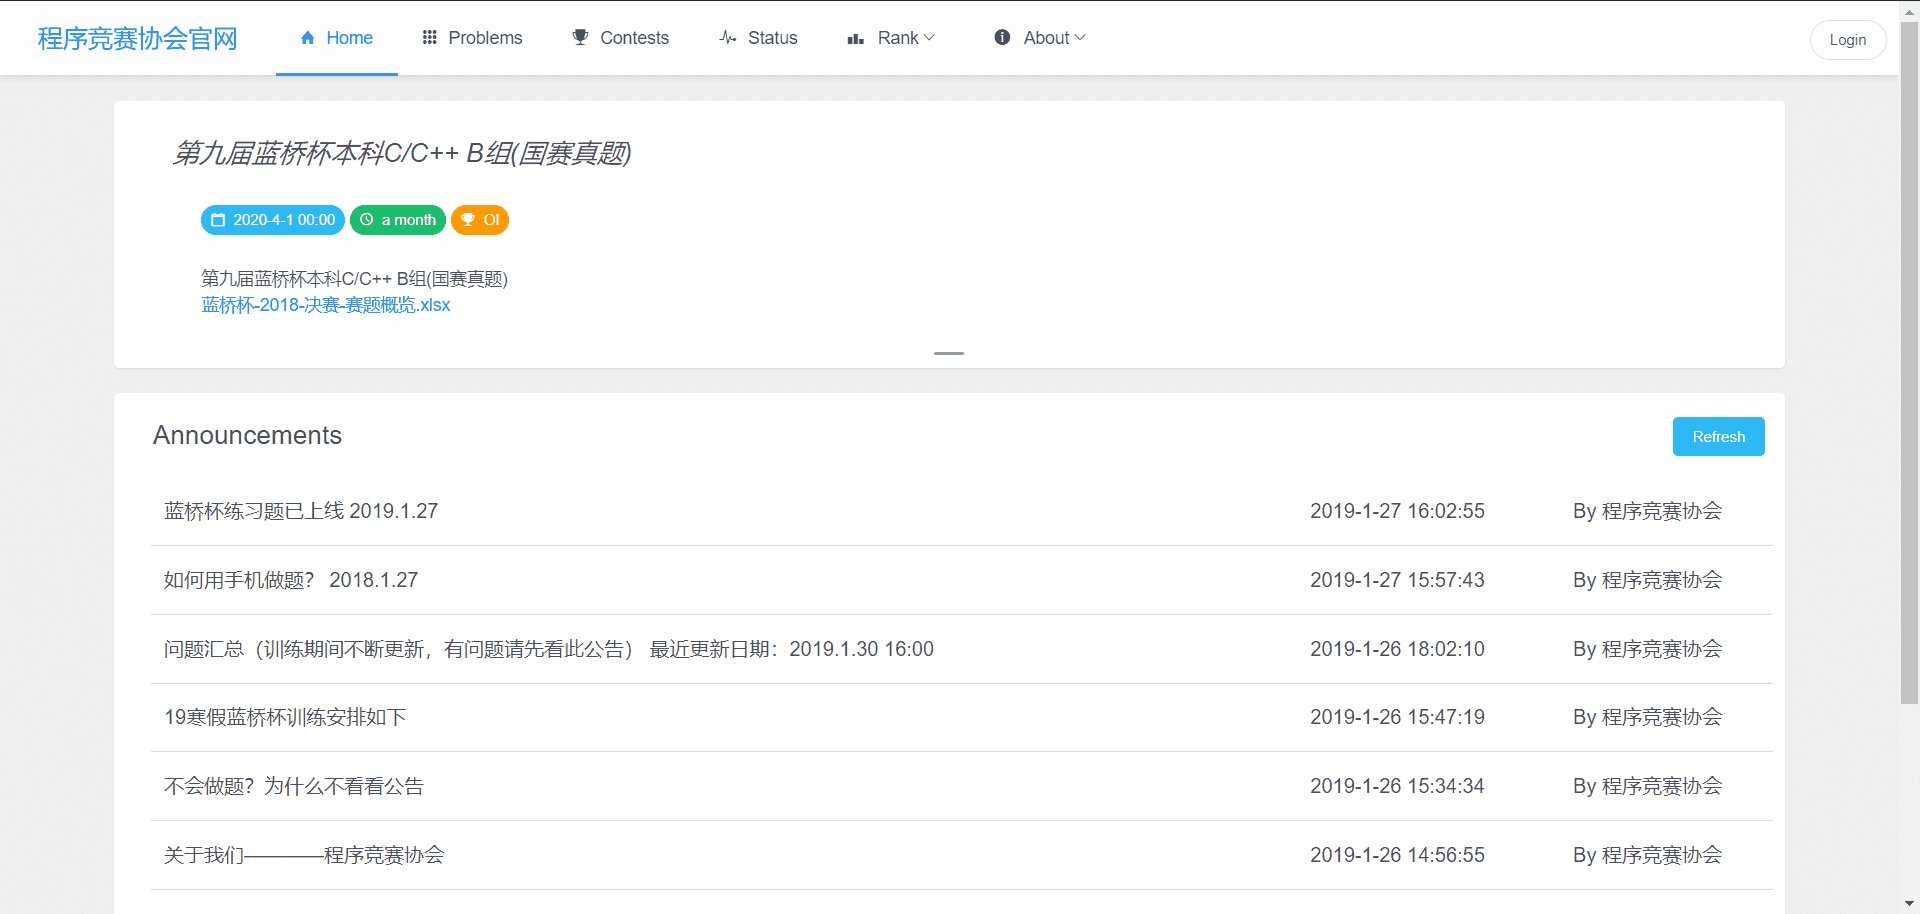Viewport: 1920px width, 914px height.
Task: Select the contest carousel indicator dash
Action: [949, 353]
